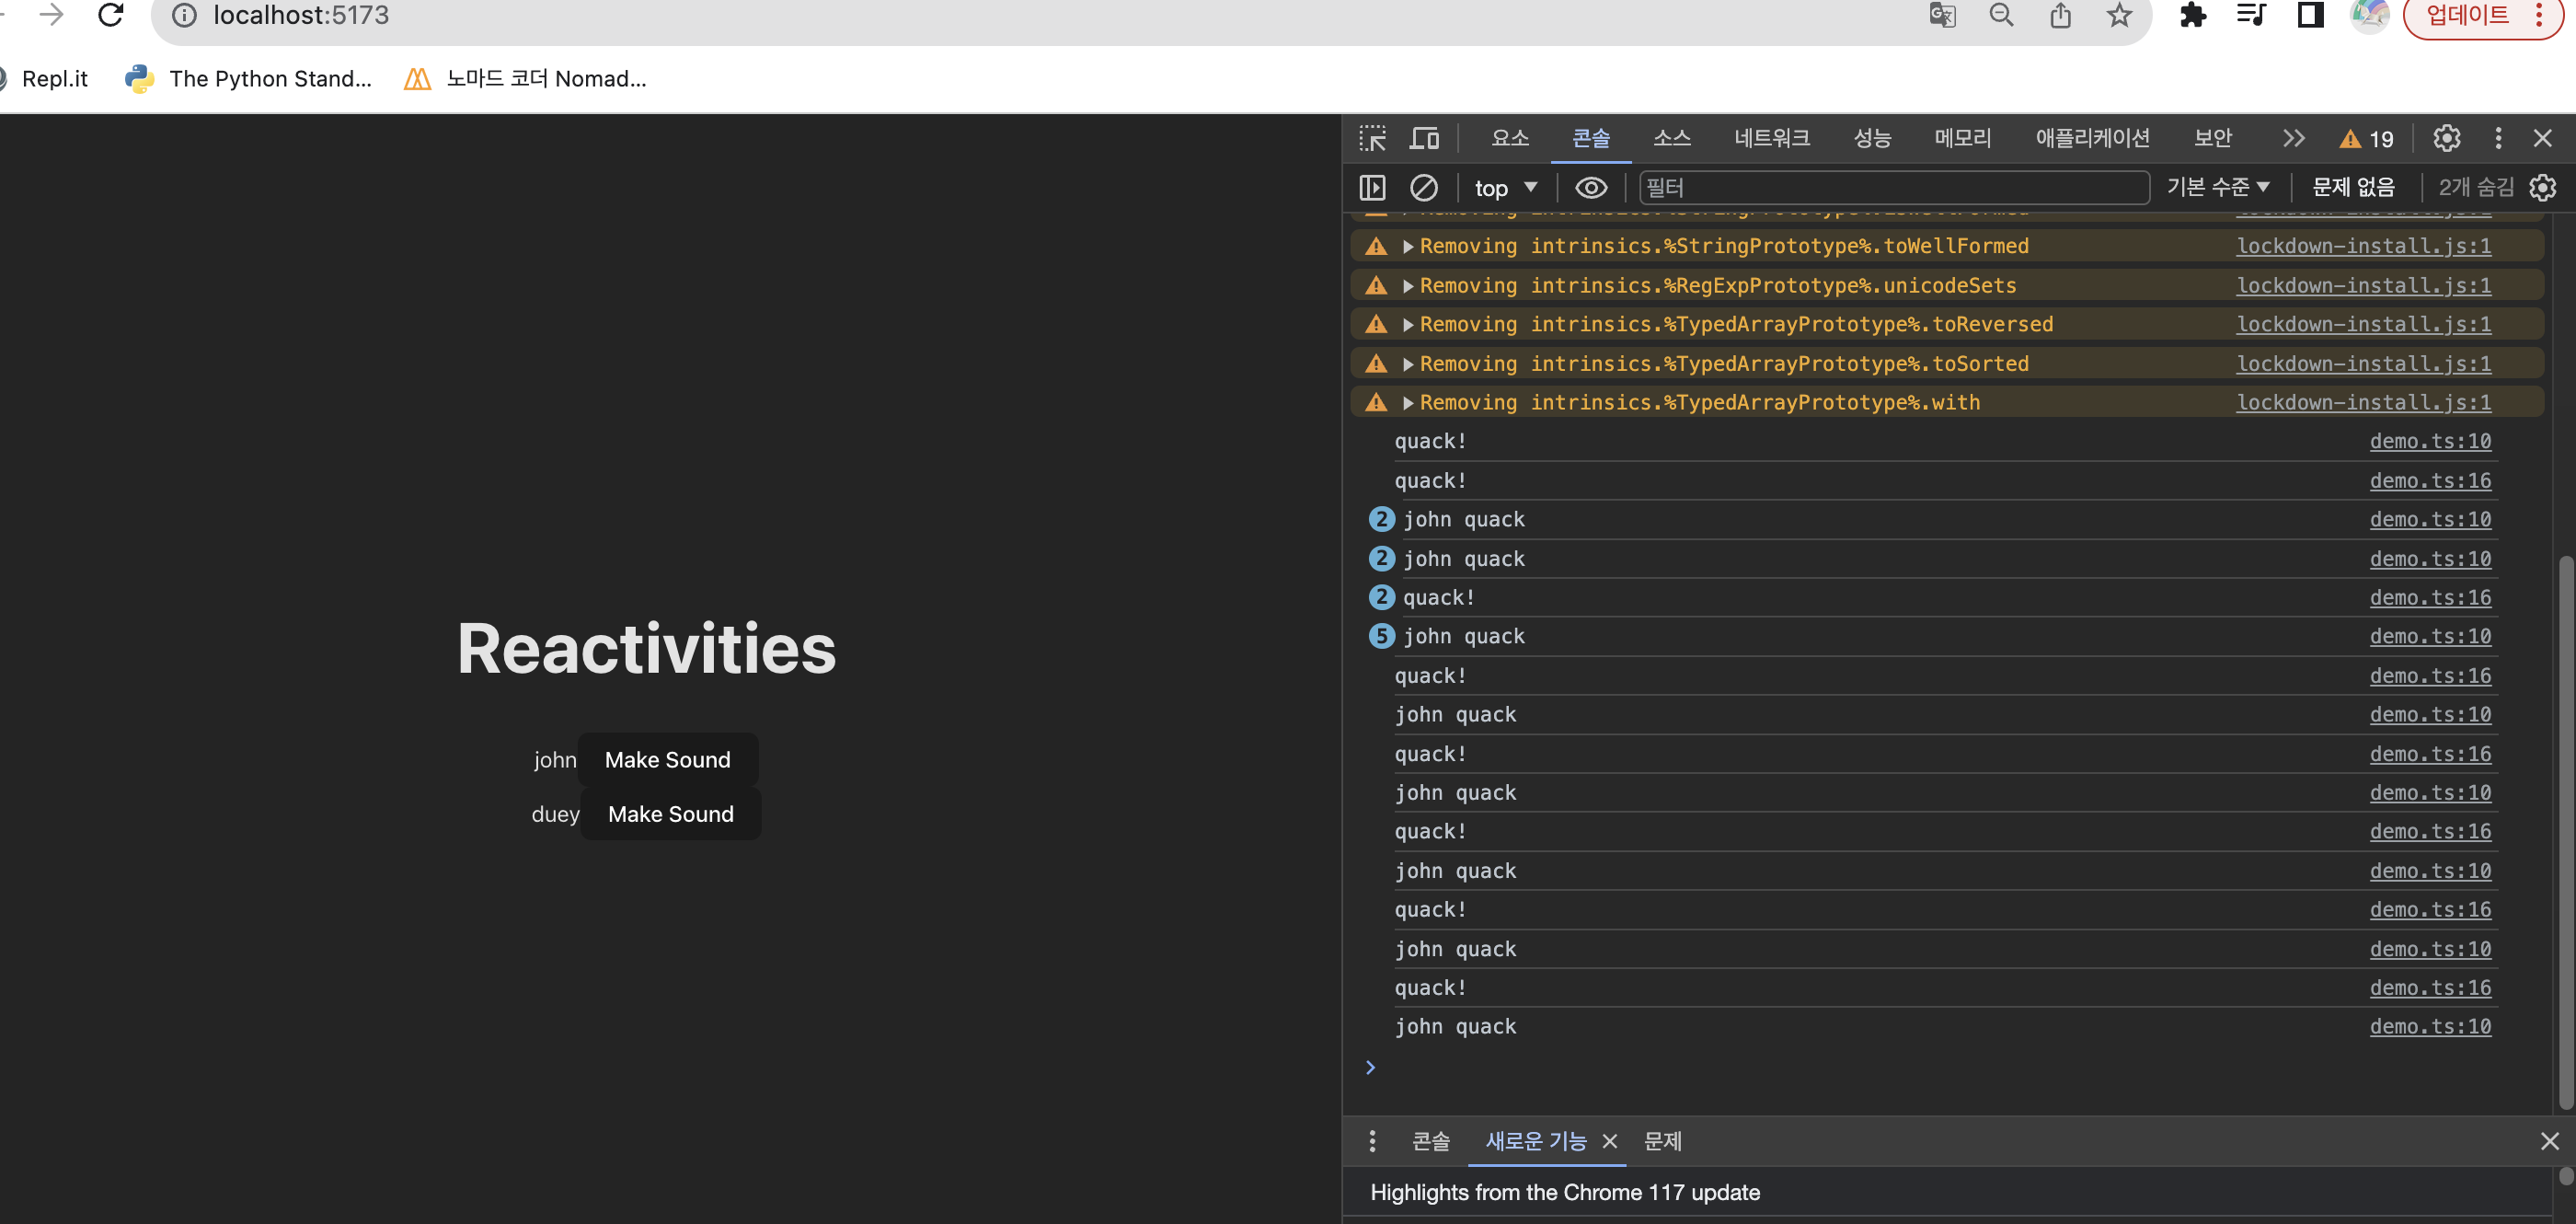Click the live expression eye icon
Image resolution: width=2576 pixels, height=1224 pixels.
[x=1590, y=187]
